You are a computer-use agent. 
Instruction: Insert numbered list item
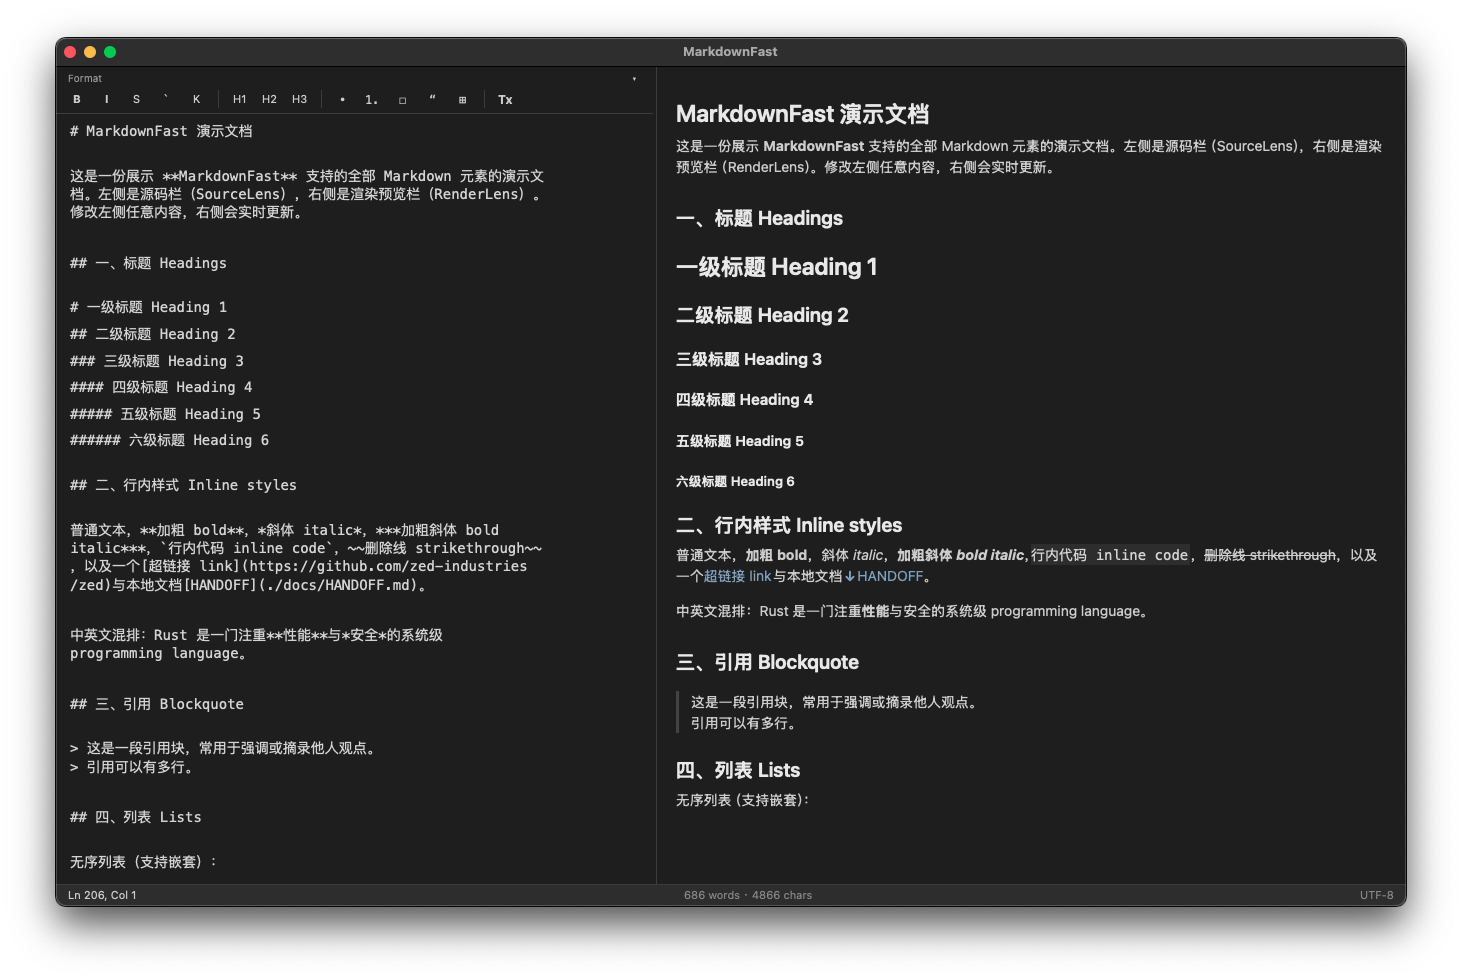click(x=372, y=99)
